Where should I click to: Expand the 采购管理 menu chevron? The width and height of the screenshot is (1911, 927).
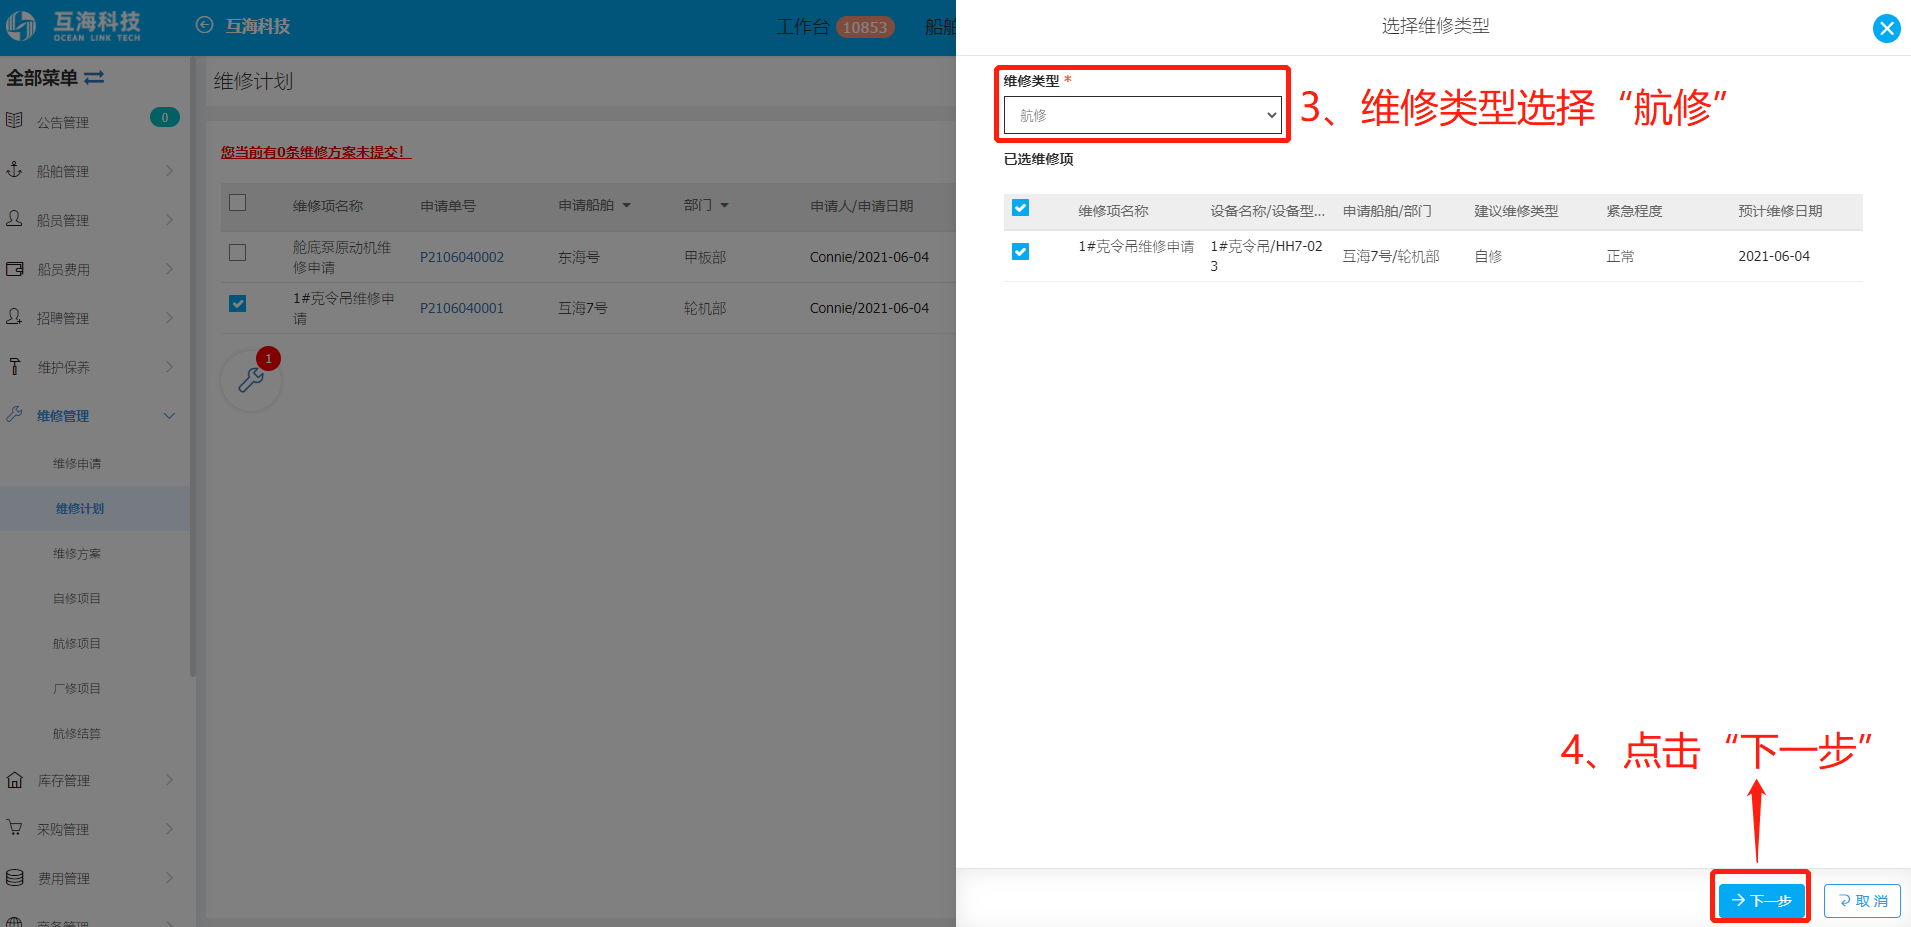[169, 829]
